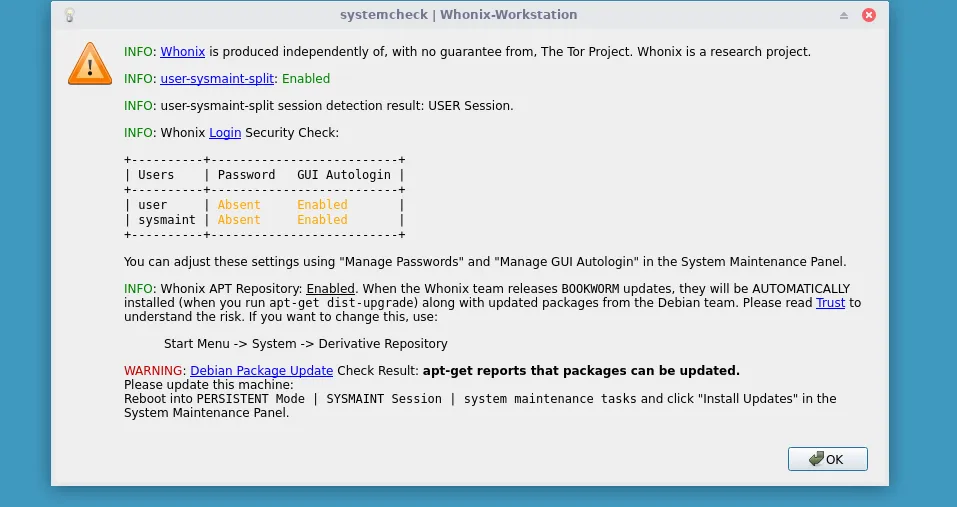Screen dimensions: 957x507
Task: Click 'USER Session.' detection result text
Action: pyautogui.click(x=471, y=106)
